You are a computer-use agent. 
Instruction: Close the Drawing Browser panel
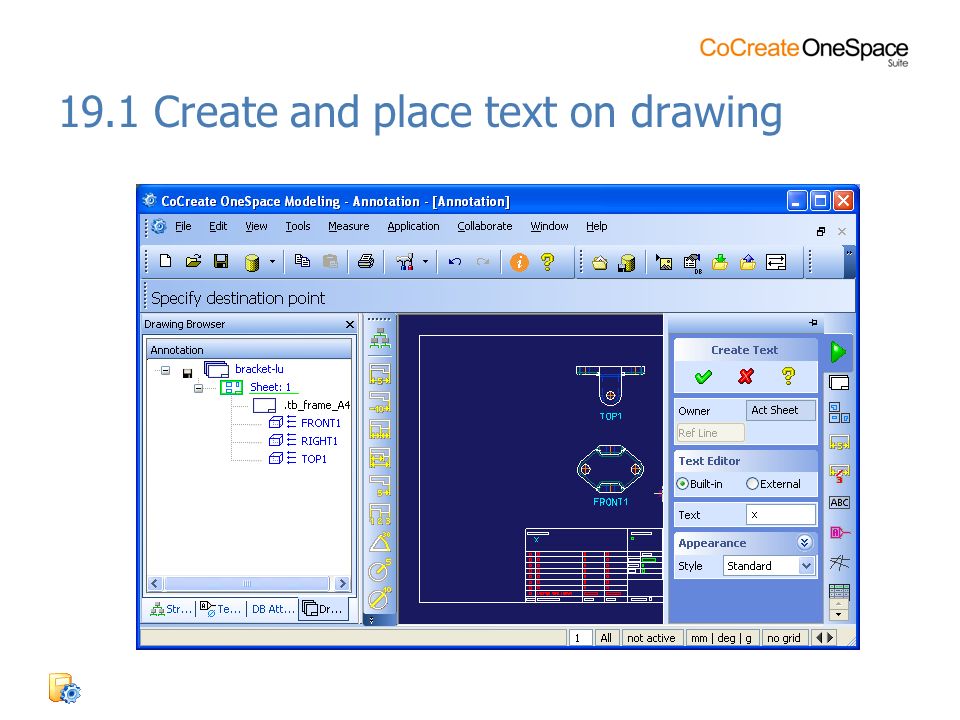[350, 324]
